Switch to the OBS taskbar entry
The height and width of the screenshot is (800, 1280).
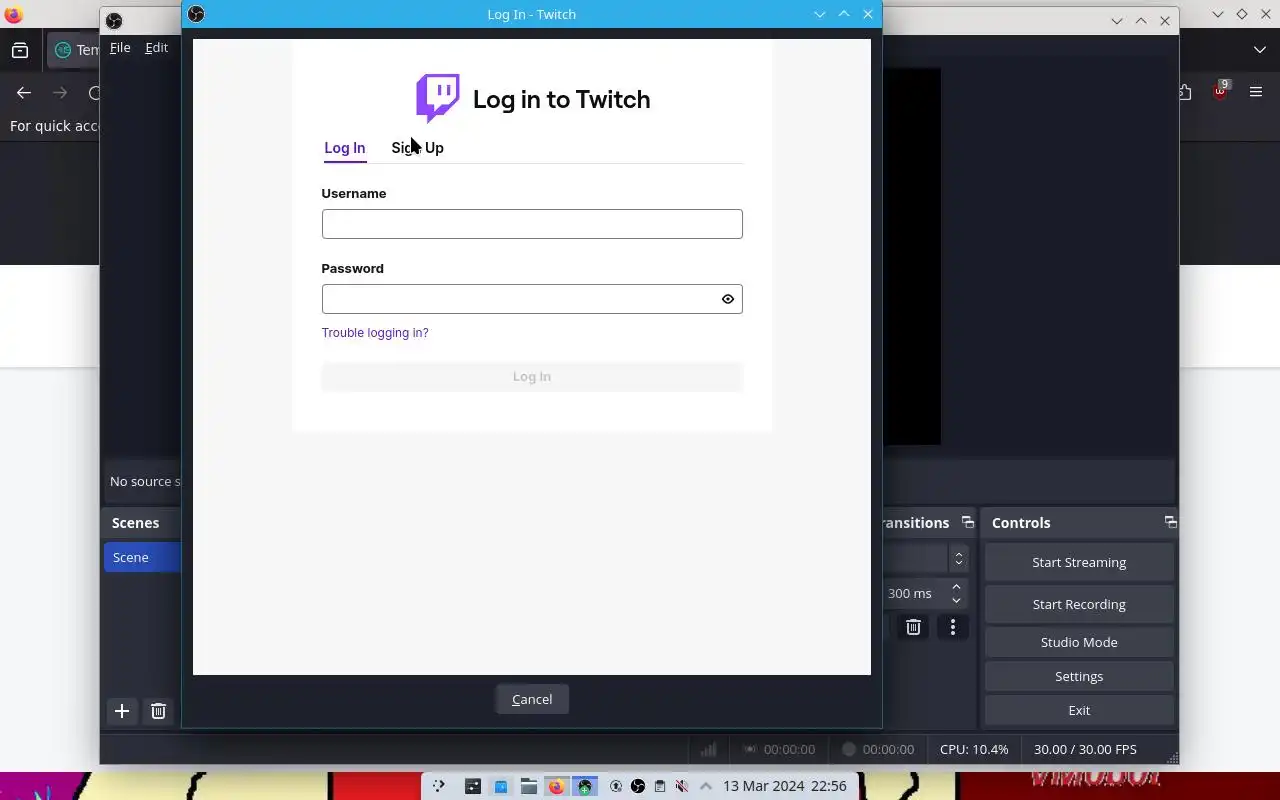click(x=584, y=786)
